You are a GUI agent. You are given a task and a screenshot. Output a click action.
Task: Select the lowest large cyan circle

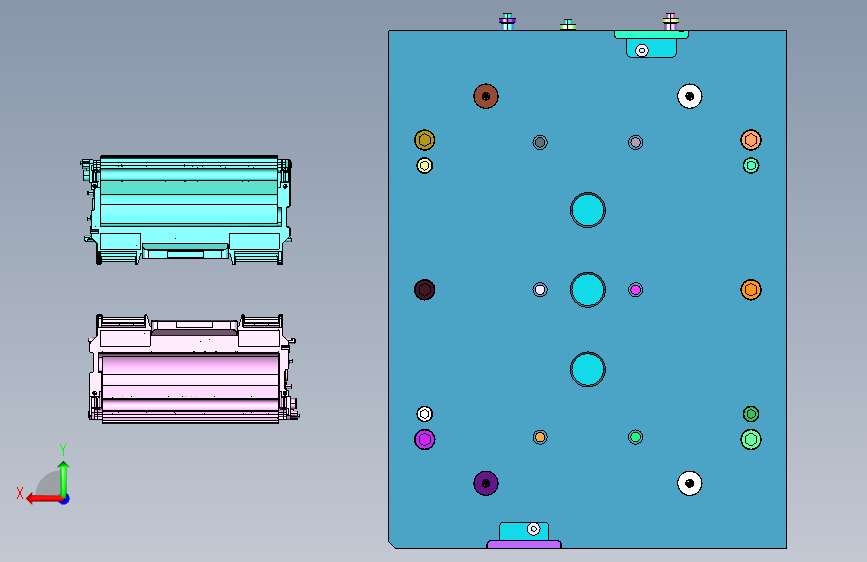[588, 370]
